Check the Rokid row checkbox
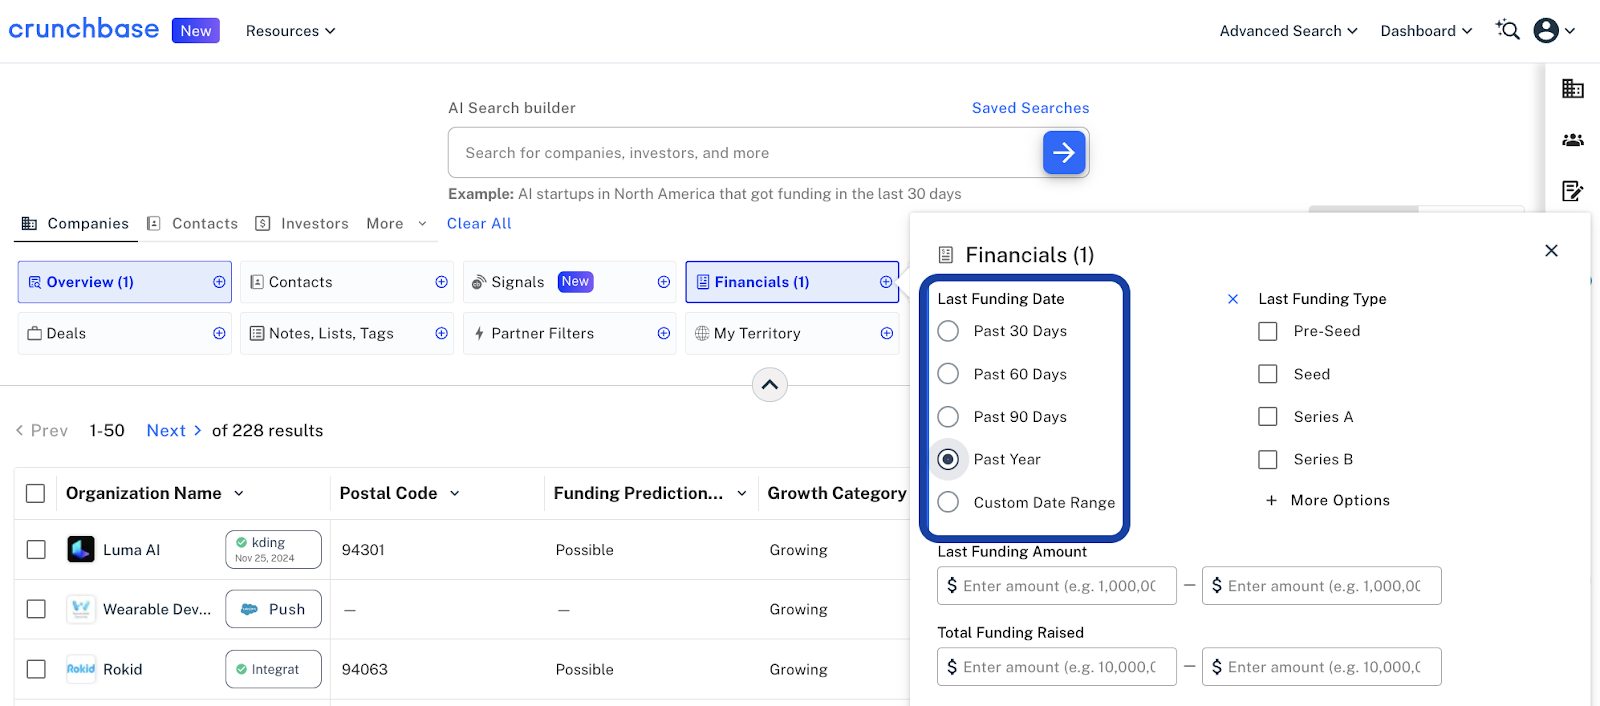The image size is (1600, 706). (36, 669)
